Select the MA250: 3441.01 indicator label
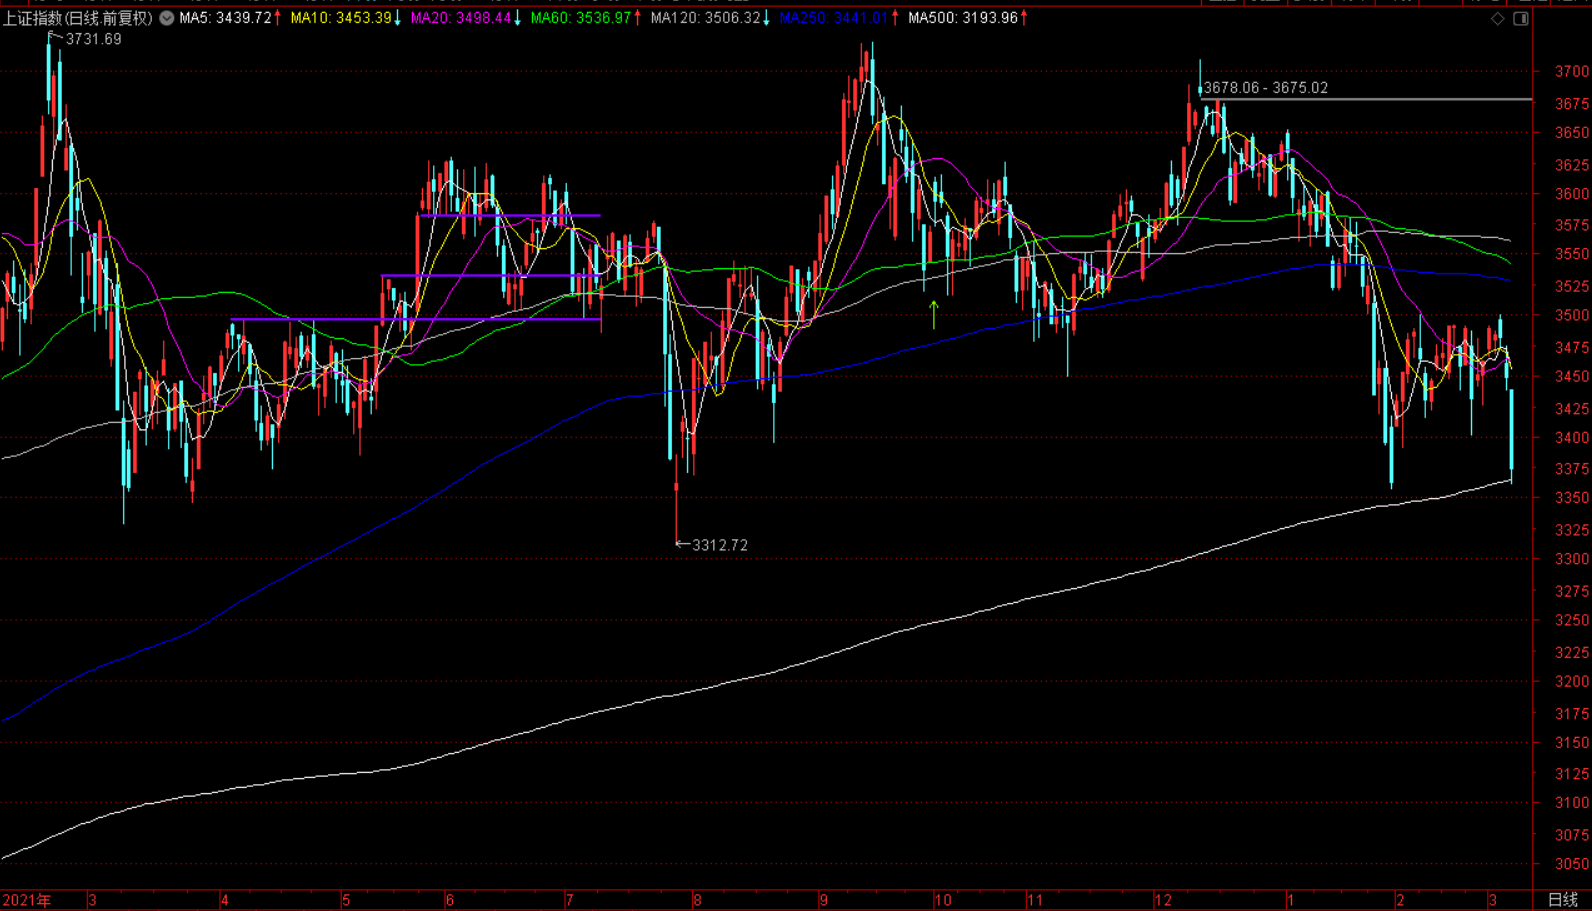 click(x=833, y=18)
